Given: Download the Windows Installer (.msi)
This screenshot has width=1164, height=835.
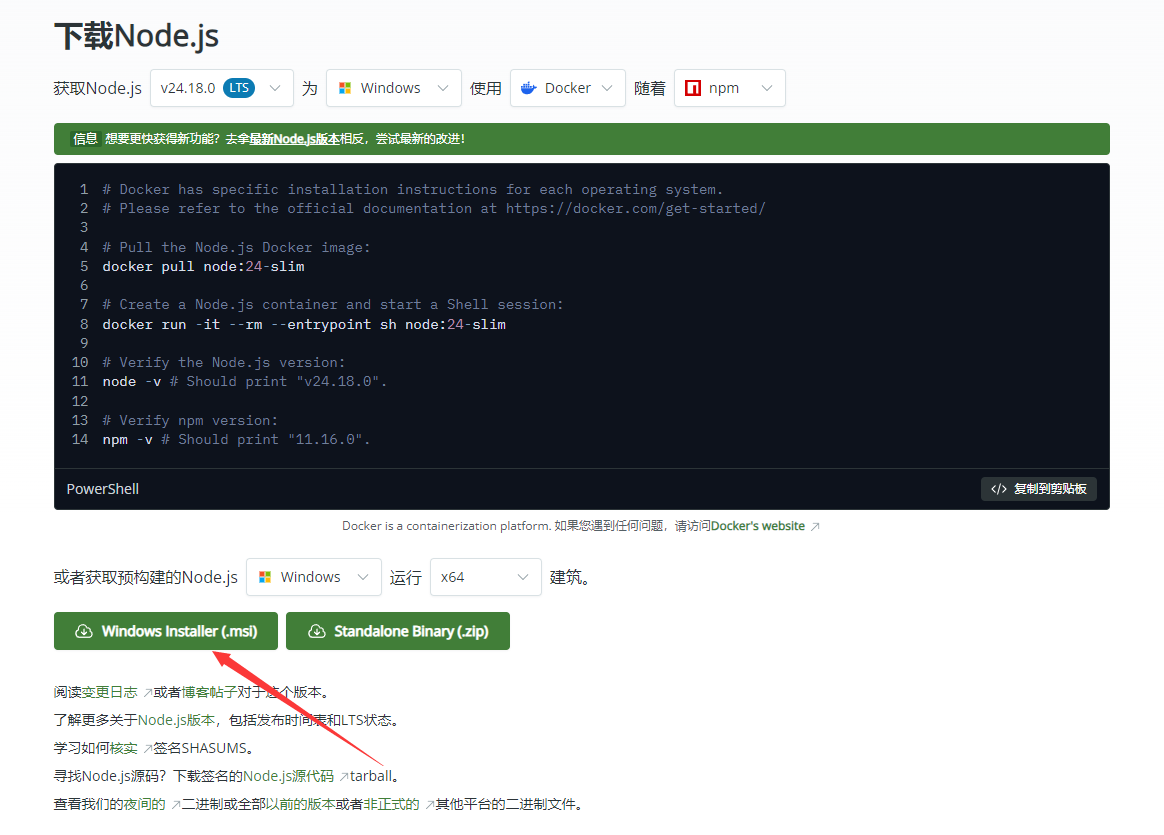Looking at the screenshot, I should pos(166,631).
